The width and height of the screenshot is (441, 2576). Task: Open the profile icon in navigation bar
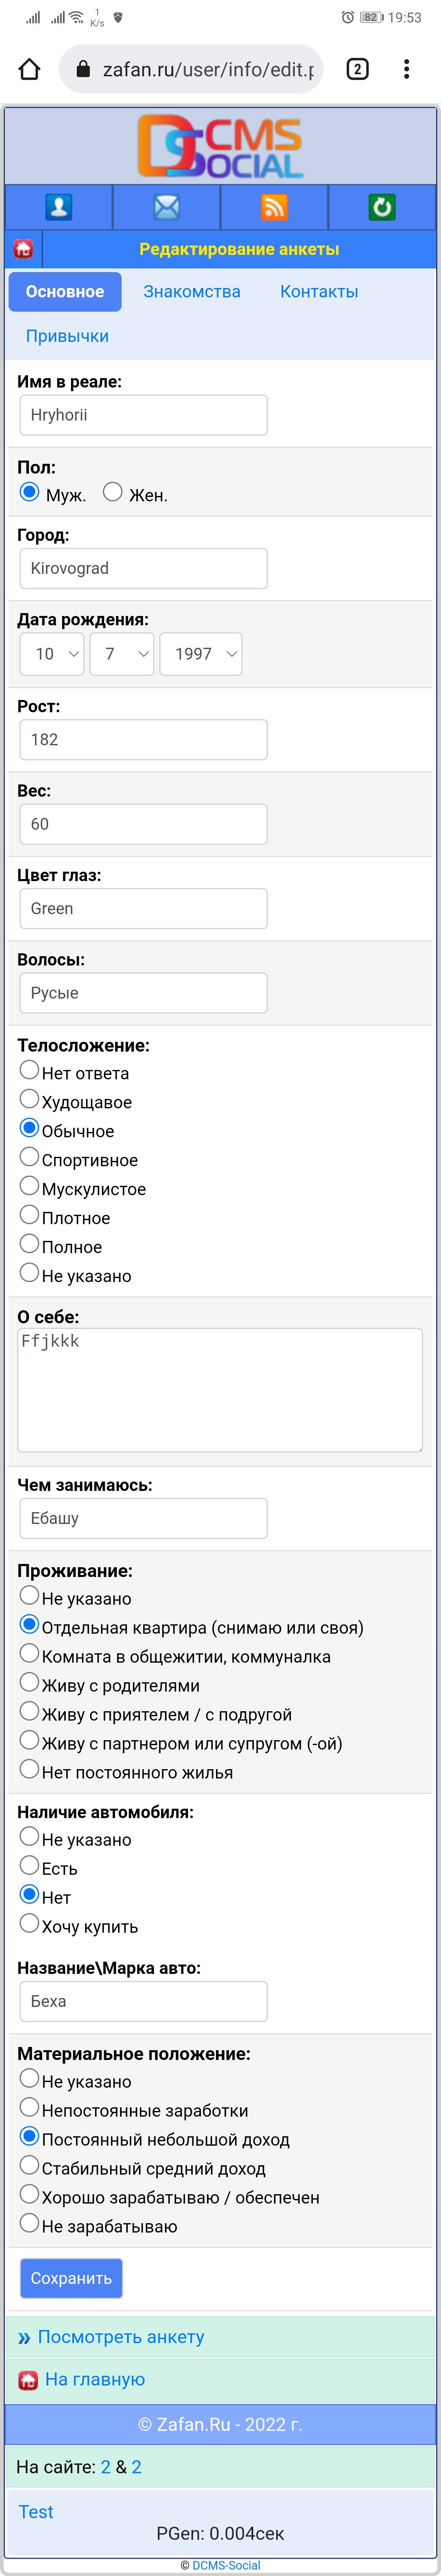coord(59,207)
